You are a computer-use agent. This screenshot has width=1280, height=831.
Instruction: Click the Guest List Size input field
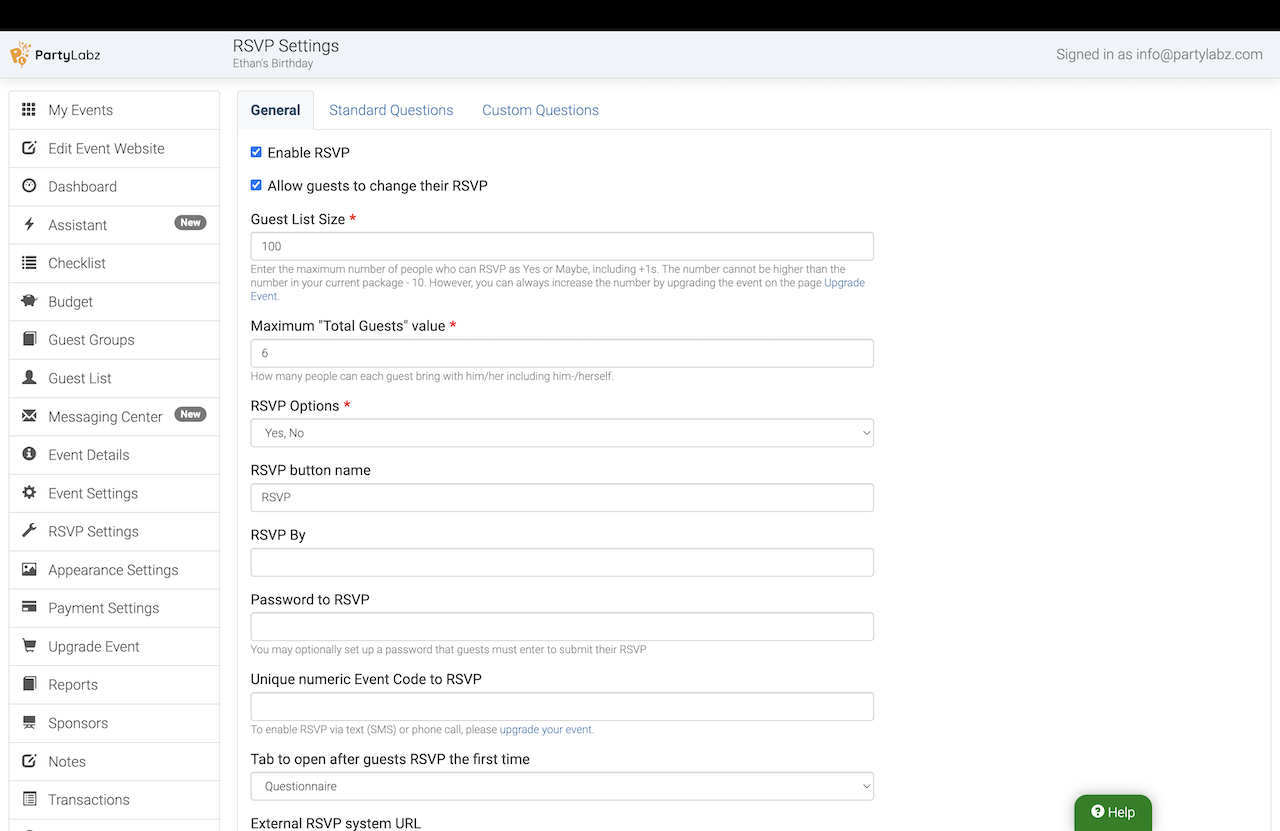[561, 246]
